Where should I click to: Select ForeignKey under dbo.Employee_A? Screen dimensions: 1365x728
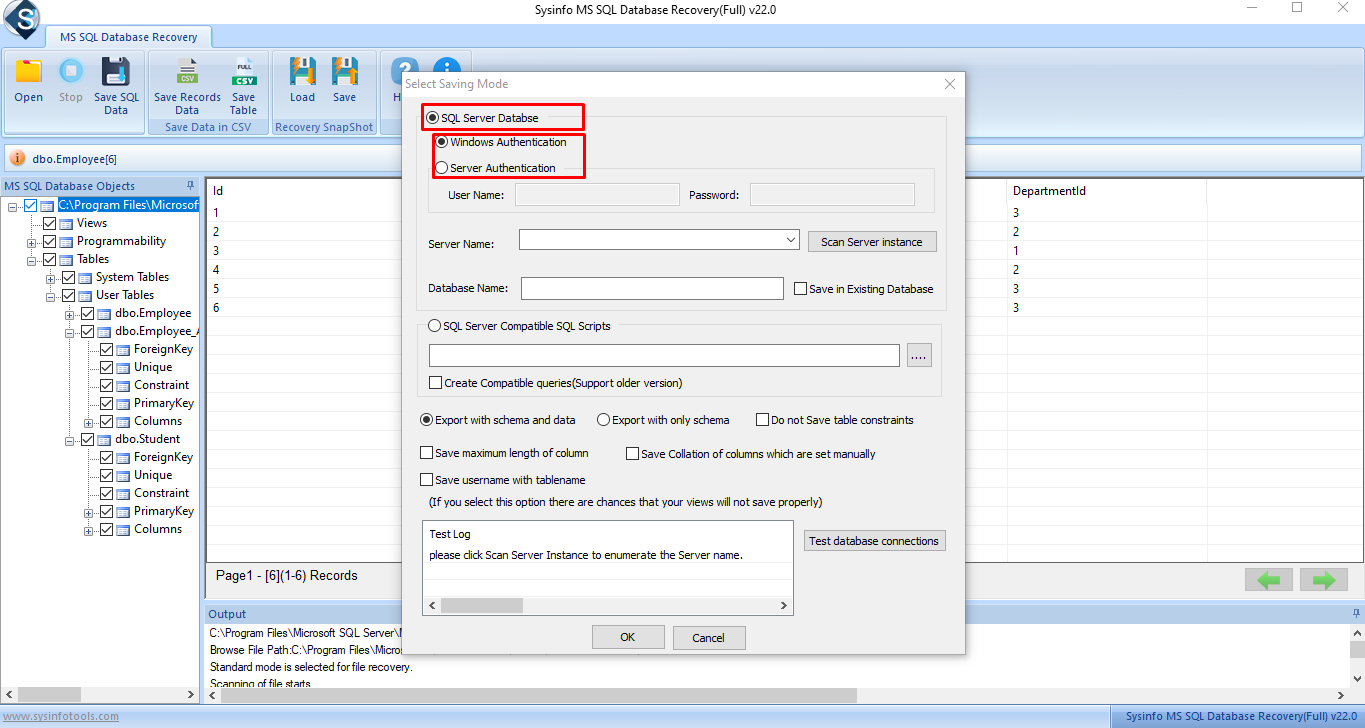pos(164,350)
